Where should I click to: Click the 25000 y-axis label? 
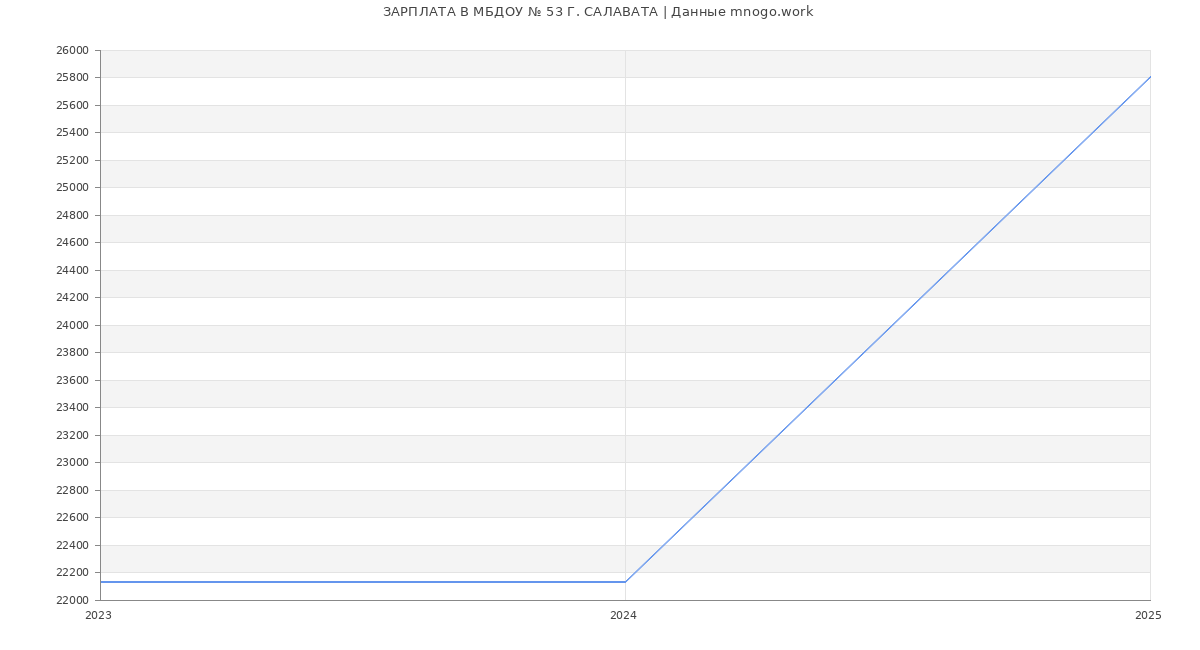pyautogui.click(x=72, y=187)
